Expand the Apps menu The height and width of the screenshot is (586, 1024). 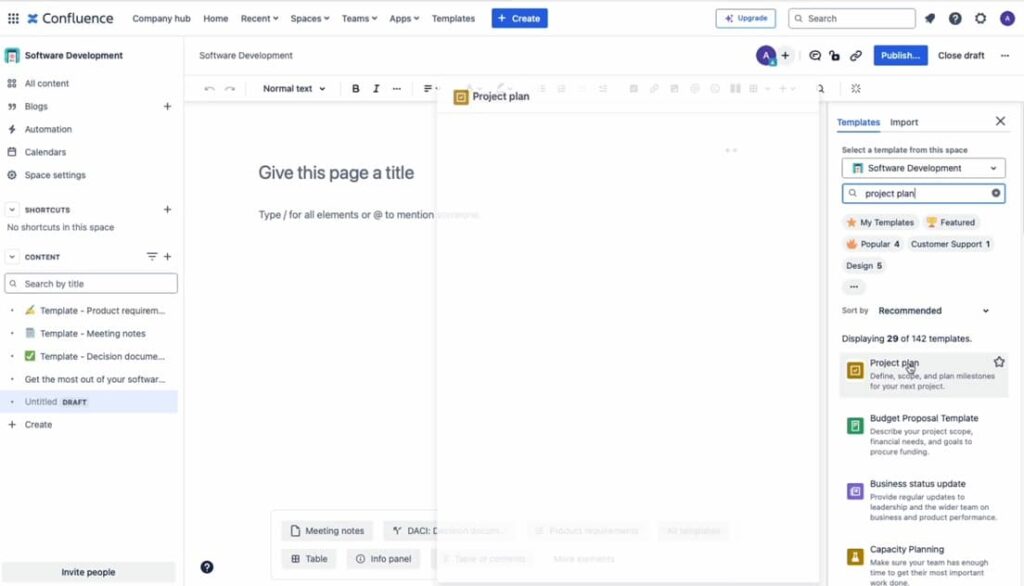pyautogui.click(x=404, y=18)
